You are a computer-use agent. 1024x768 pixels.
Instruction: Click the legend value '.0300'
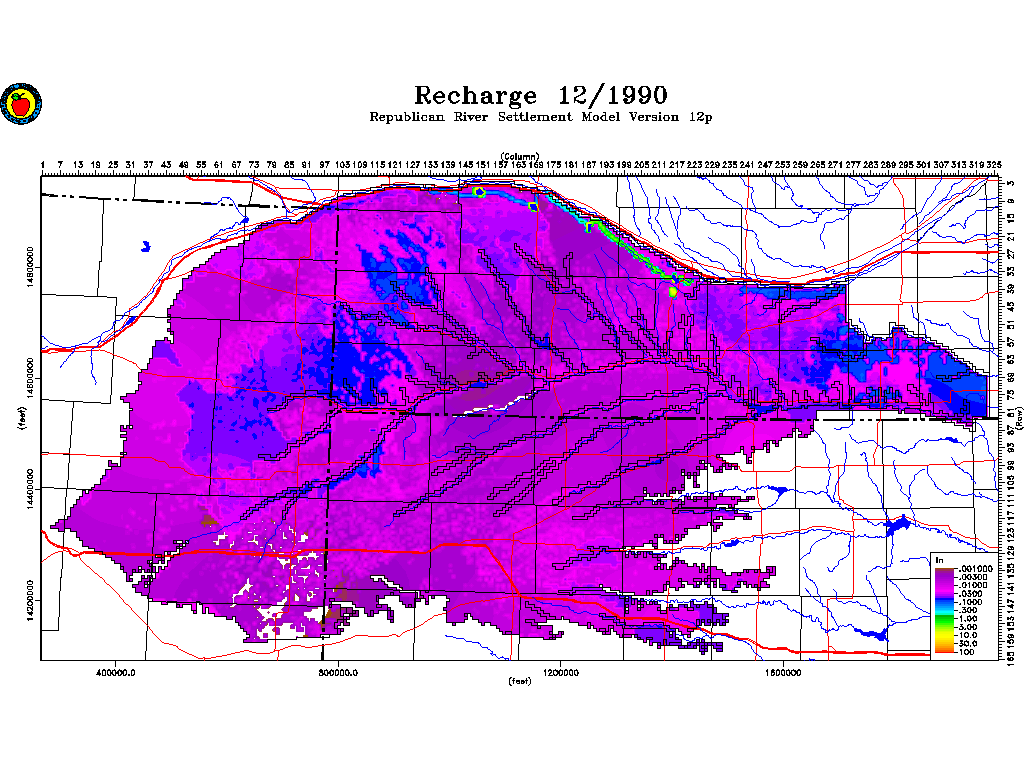(970, 594)
